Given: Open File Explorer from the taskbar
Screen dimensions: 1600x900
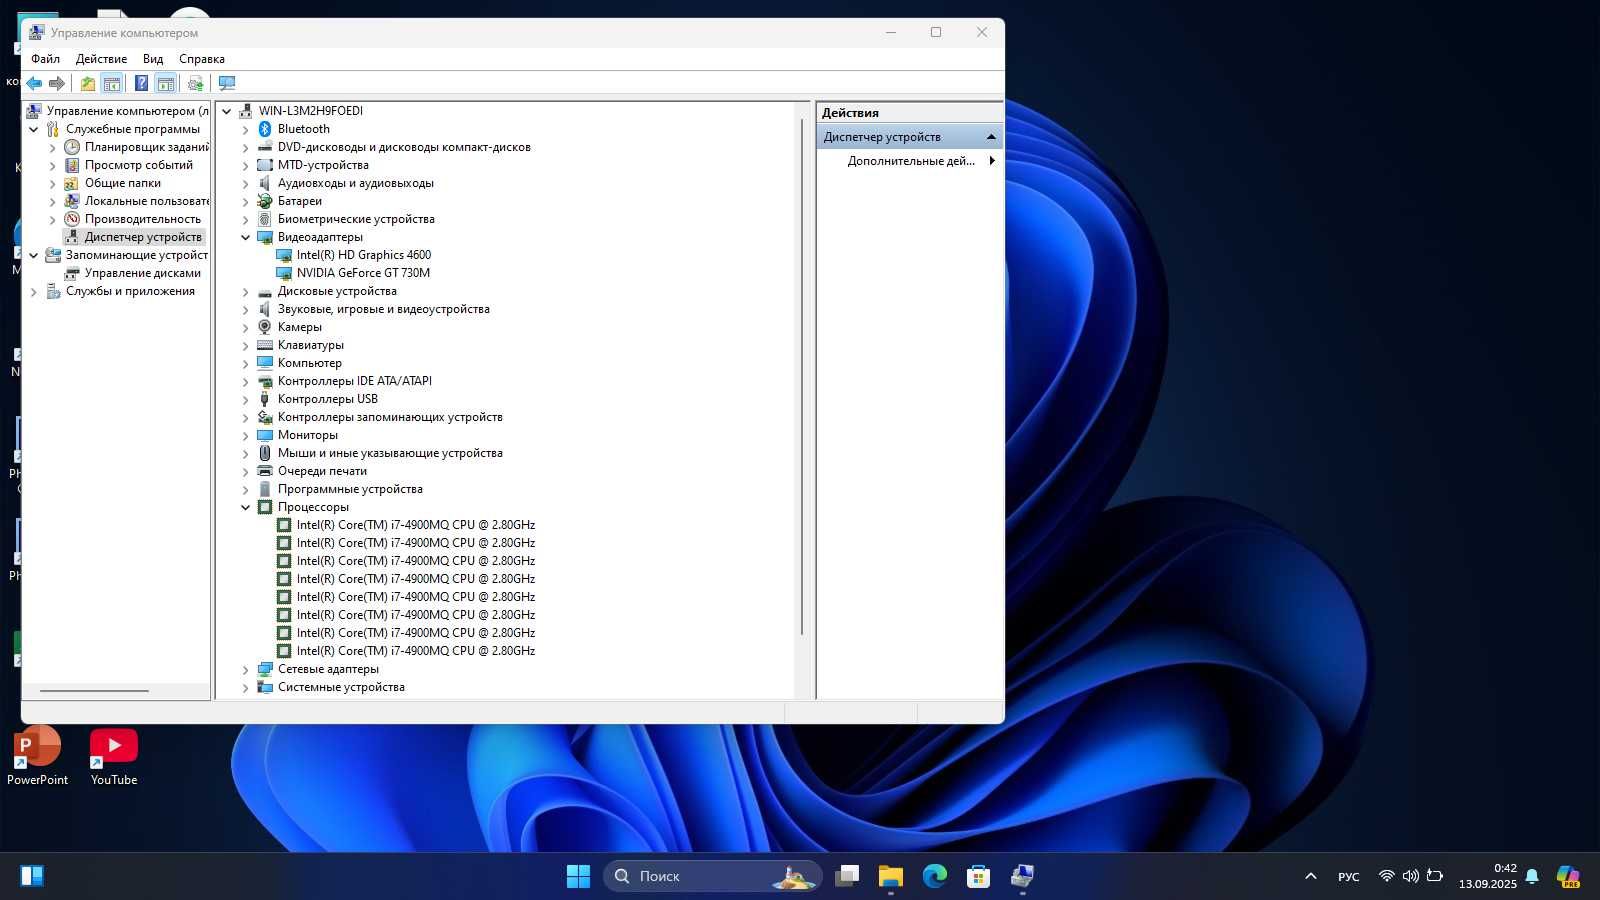Looking at the screenshot, I should click(x=890, y=876).
